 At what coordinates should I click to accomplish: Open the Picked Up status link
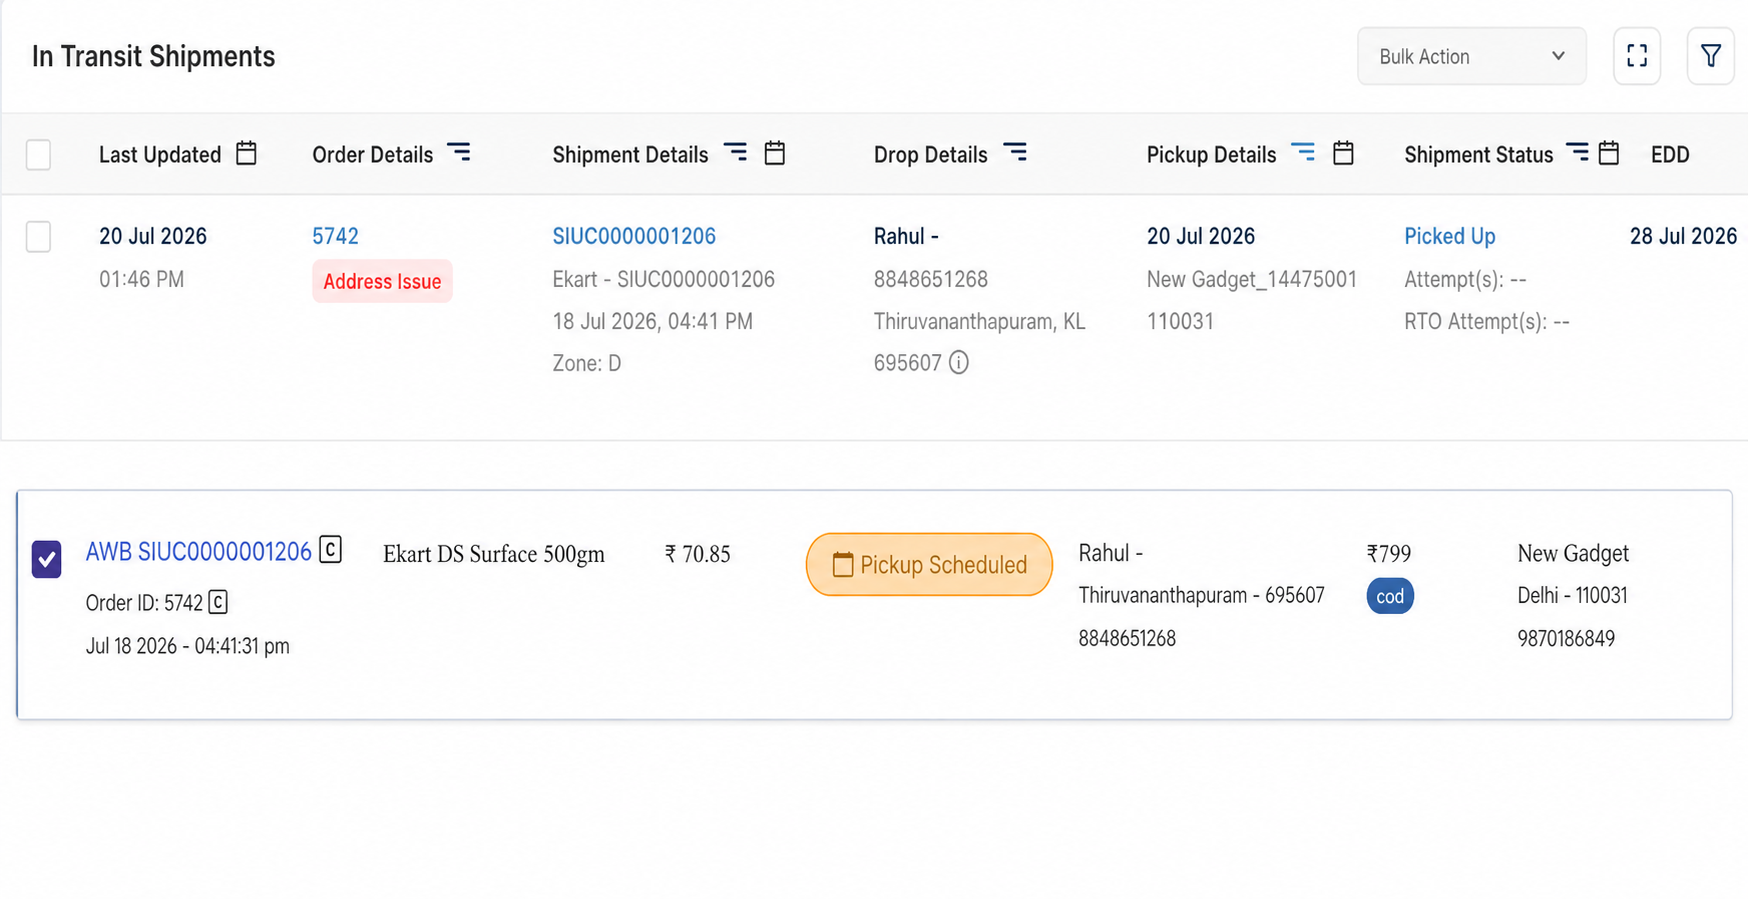[1450, 236]
